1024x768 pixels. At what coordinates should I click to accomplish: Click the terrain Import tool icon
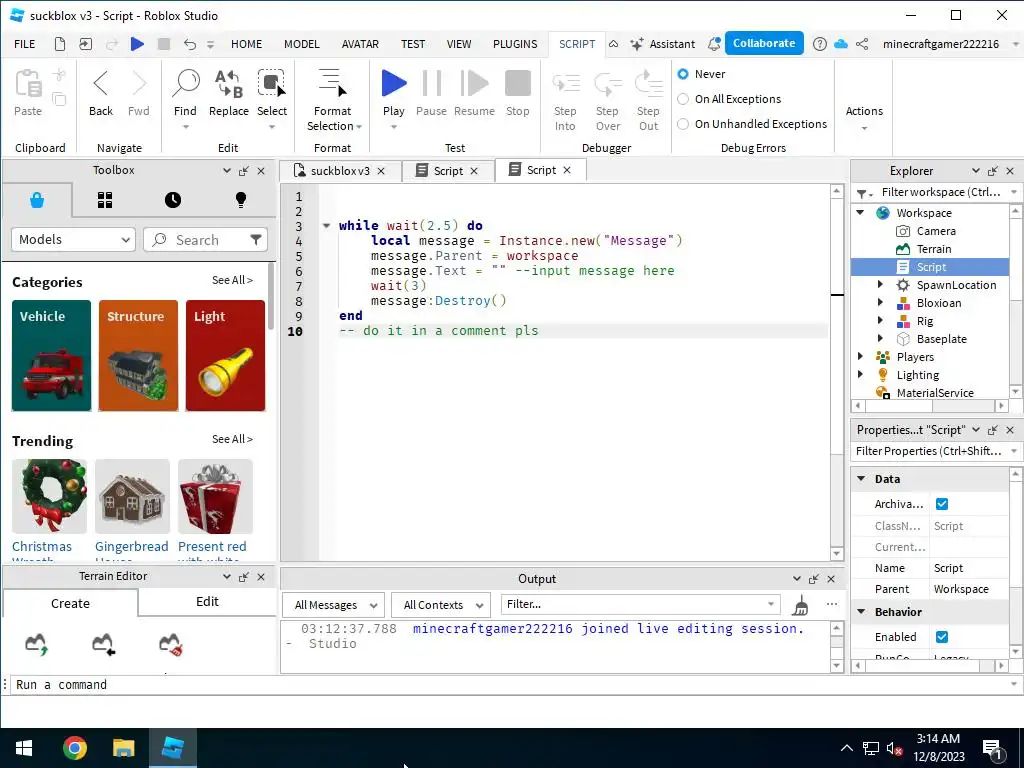pos(104,644)
